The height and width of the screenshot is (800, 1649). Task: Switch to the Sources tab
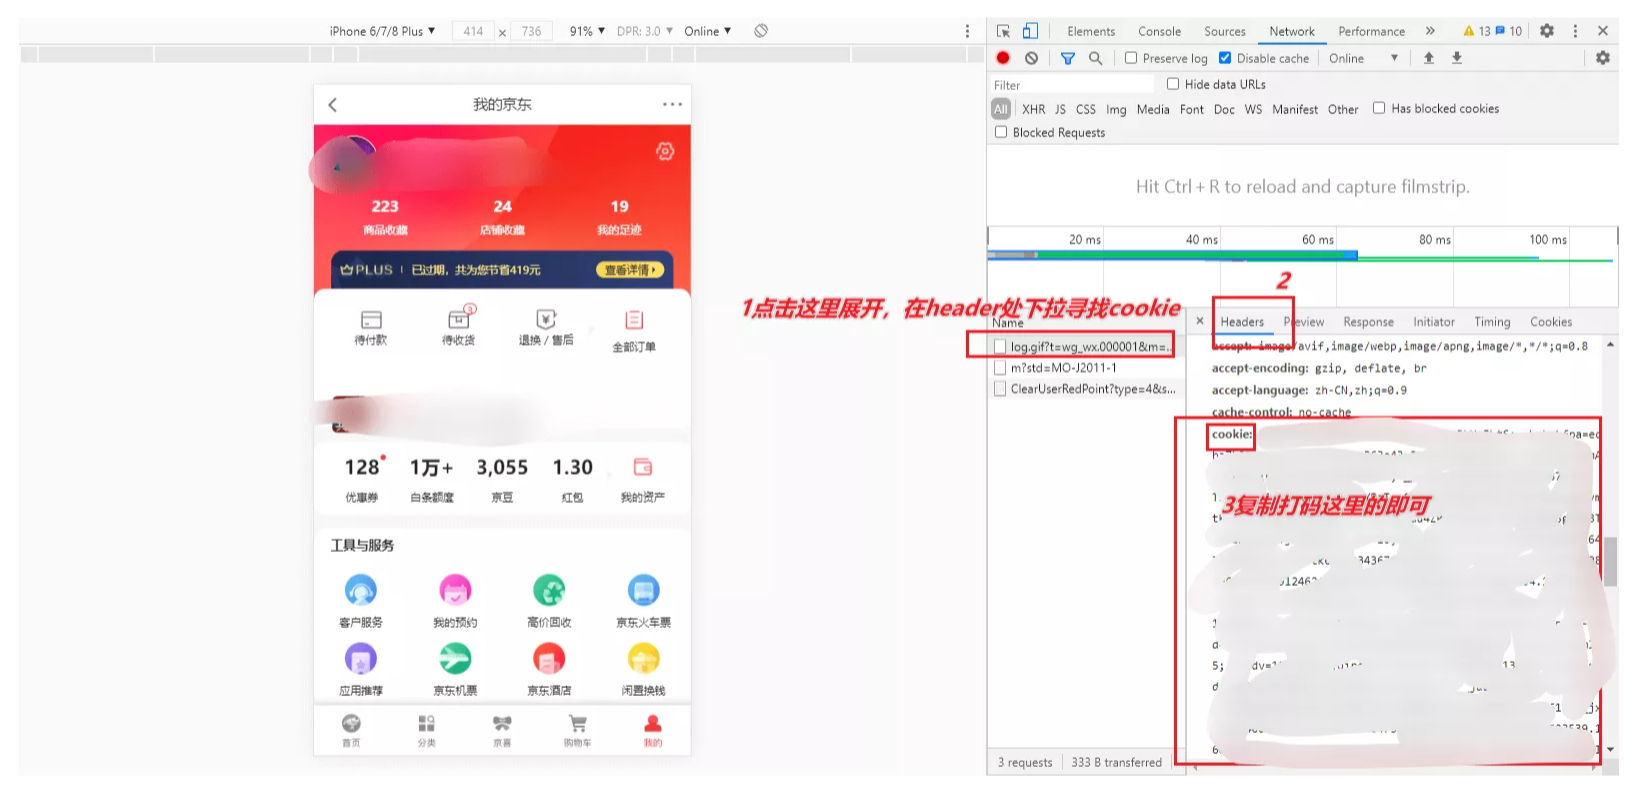tap(1225, 31)
